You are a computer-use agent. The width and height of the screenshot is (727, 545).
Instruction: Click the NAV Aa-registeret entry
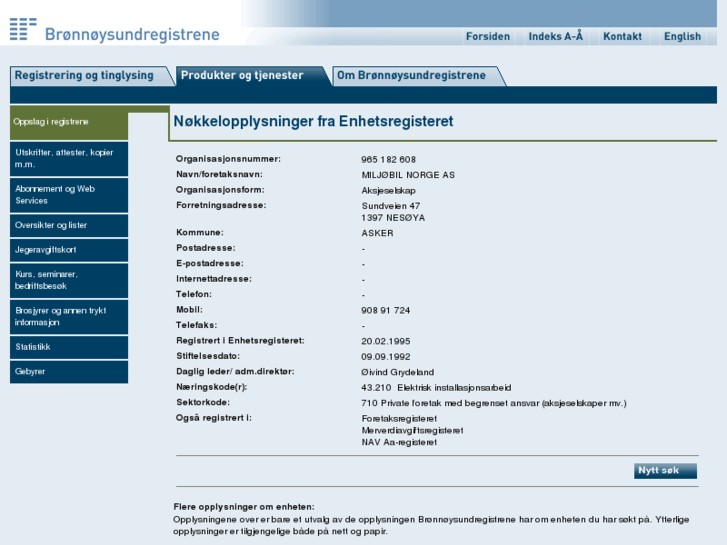tap(399, 442)
